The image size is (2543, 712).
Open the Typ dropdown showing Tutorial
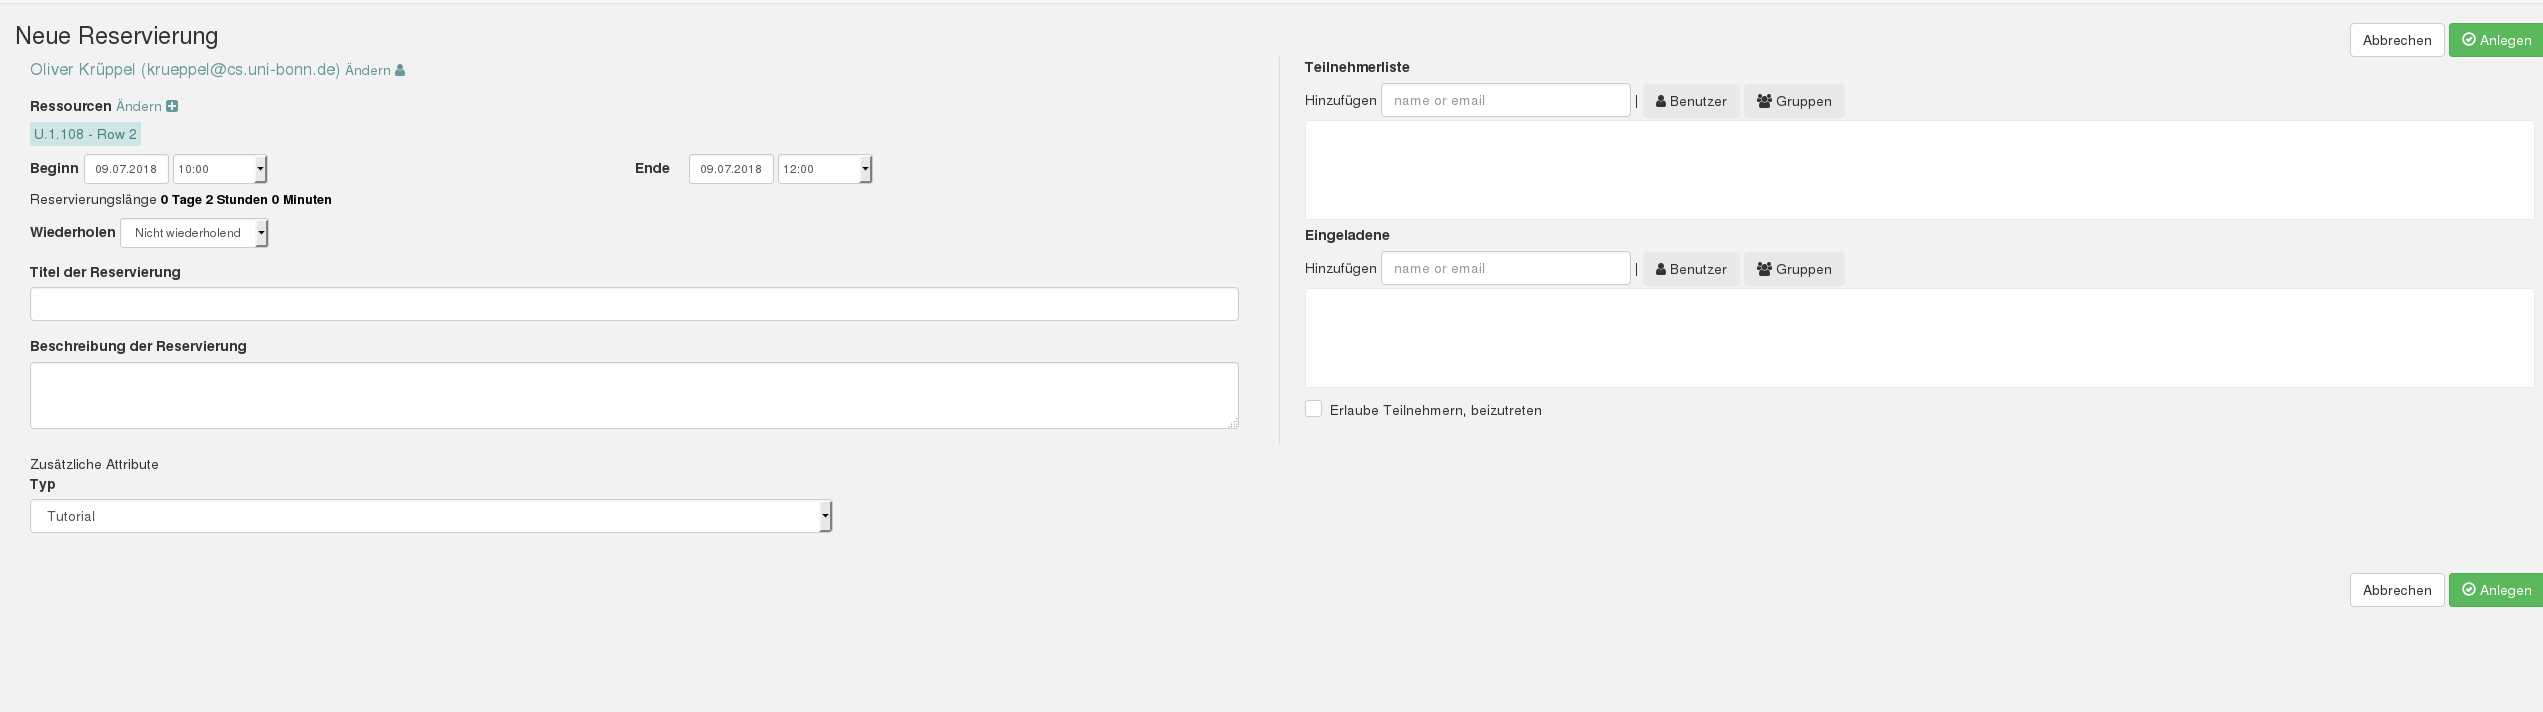[430, 516]
